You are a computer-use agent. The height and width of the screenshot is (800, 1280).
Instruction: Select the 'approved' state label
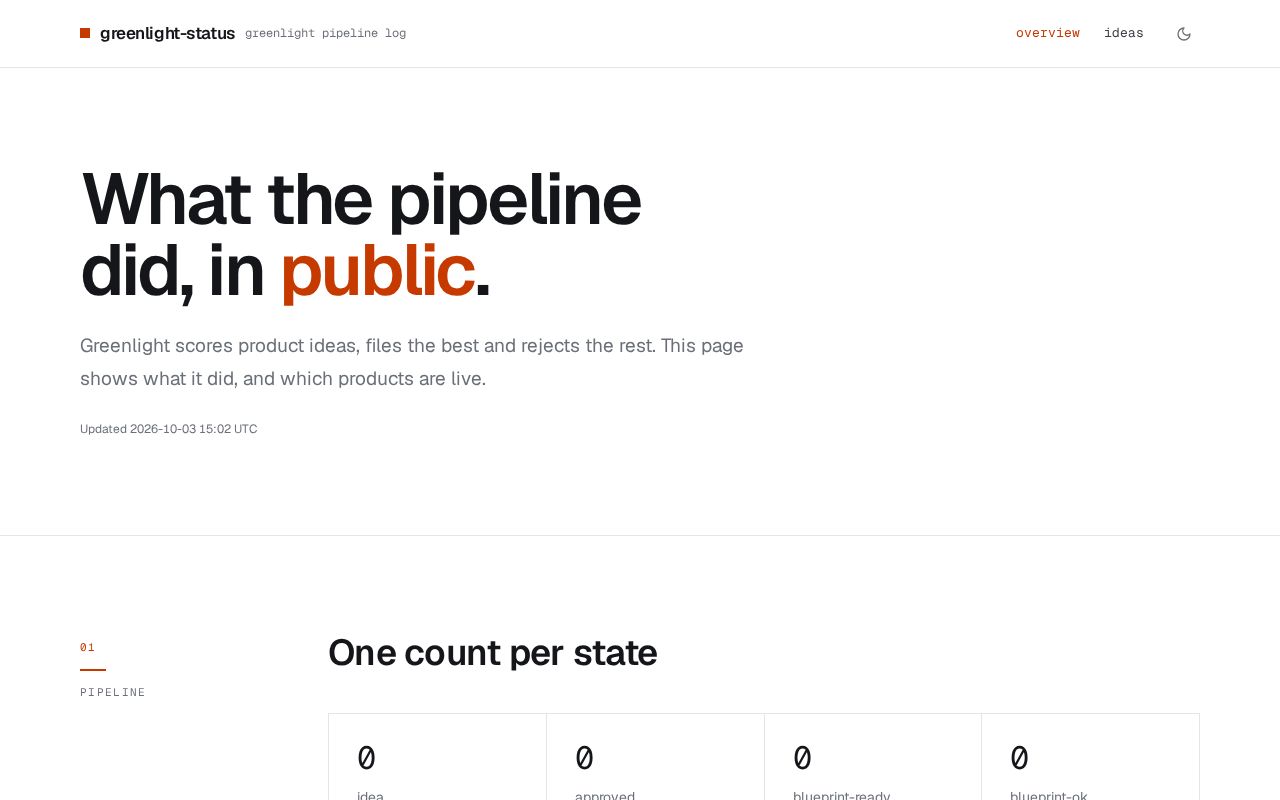coord(605,795)
